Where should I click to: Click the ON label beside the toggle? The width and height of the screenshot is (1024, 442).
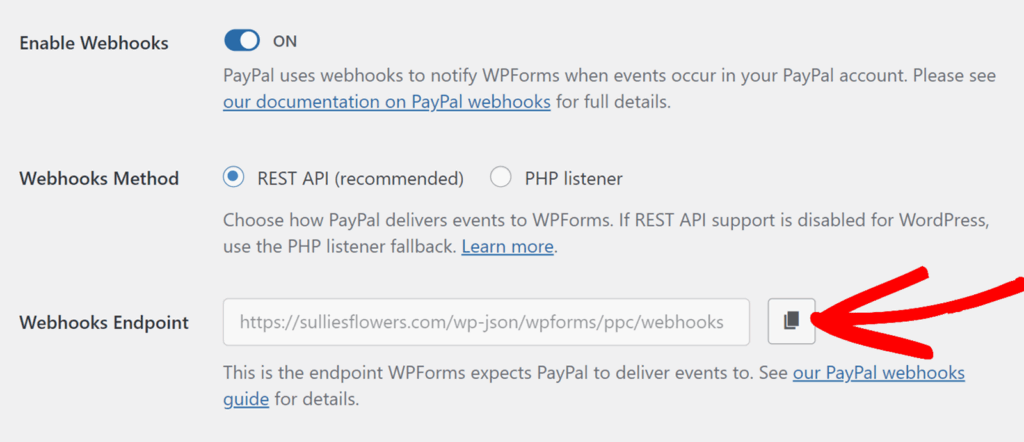285,41
